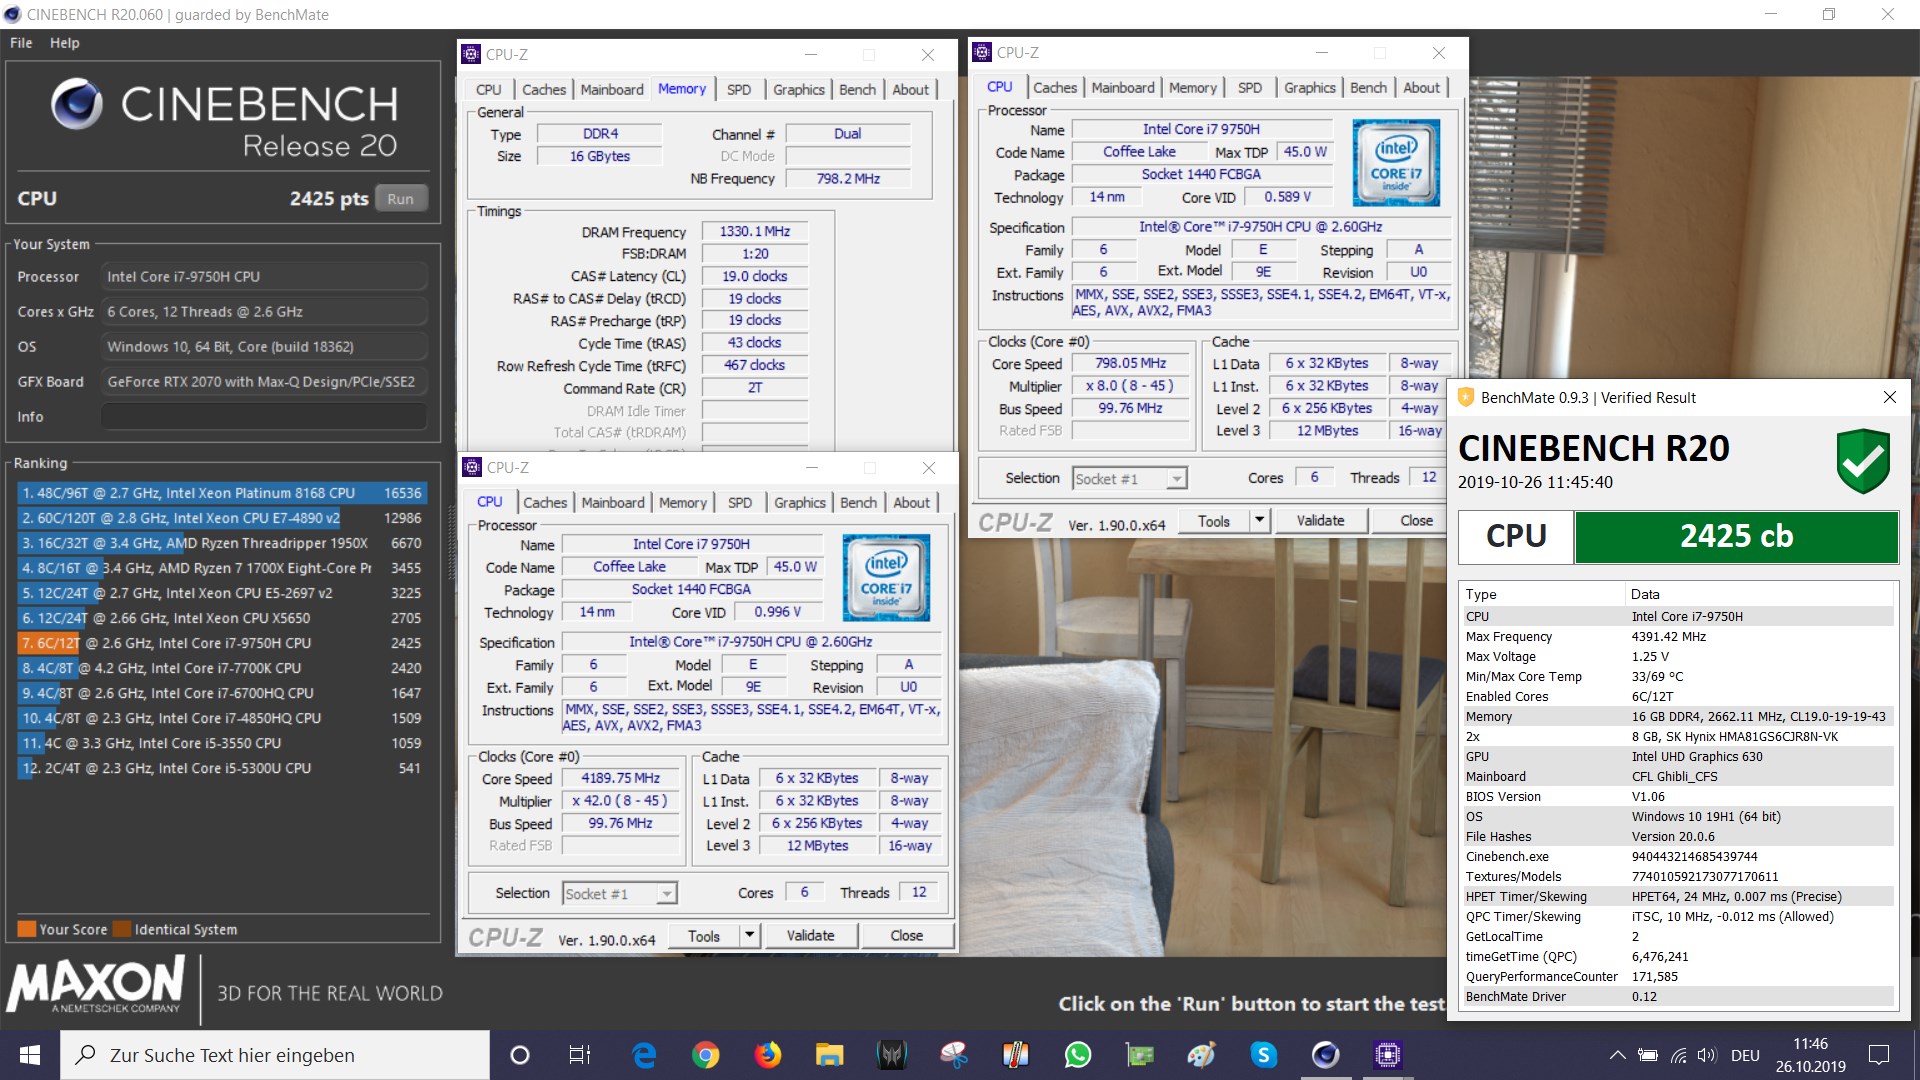Select Max Frequency row in BenchMate
1920x1080 pixels.
[1677, 636]
